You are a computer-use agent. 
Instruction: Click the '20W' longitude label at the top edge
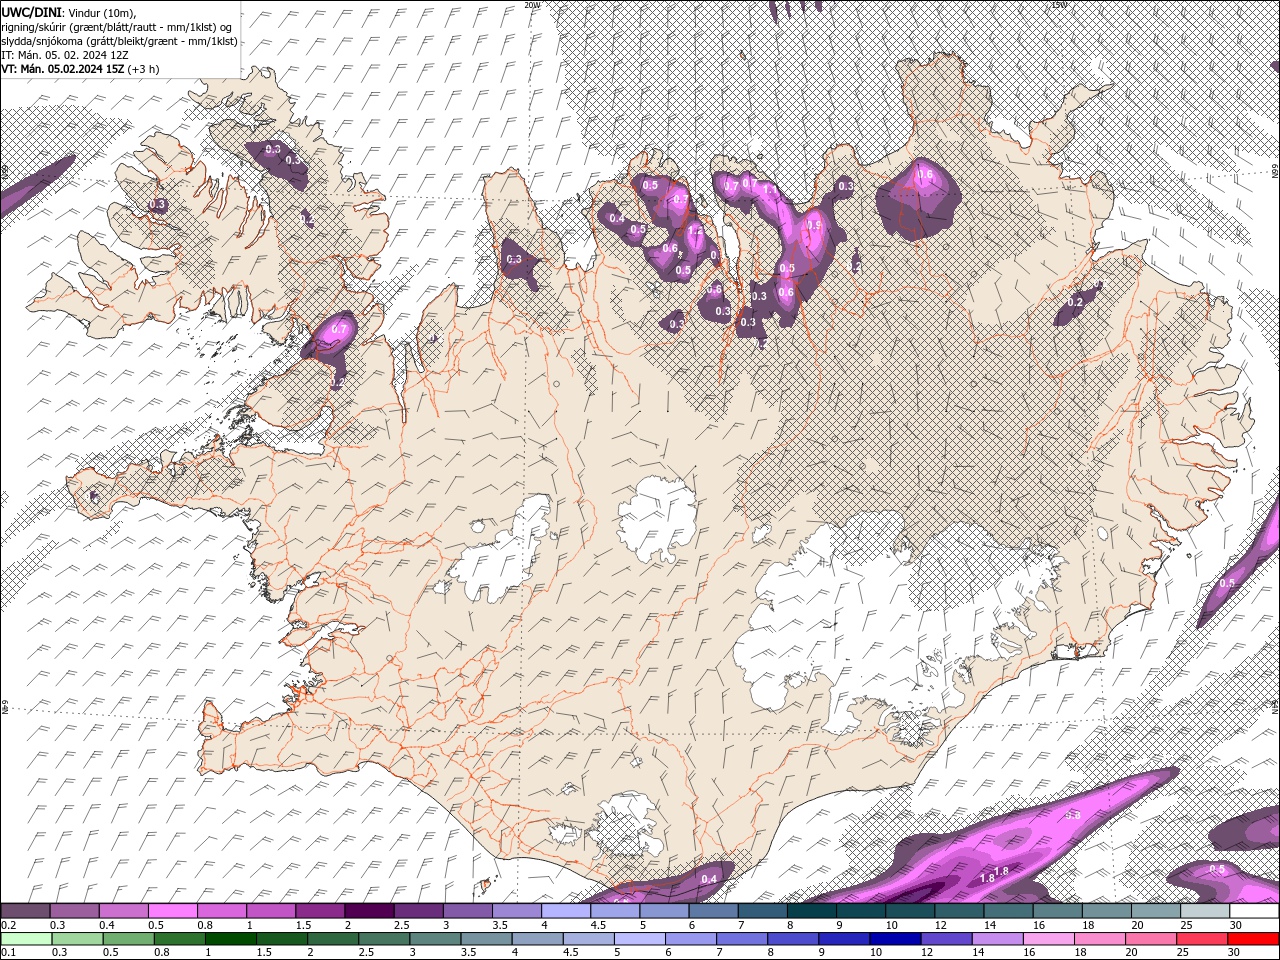(532, 5)
